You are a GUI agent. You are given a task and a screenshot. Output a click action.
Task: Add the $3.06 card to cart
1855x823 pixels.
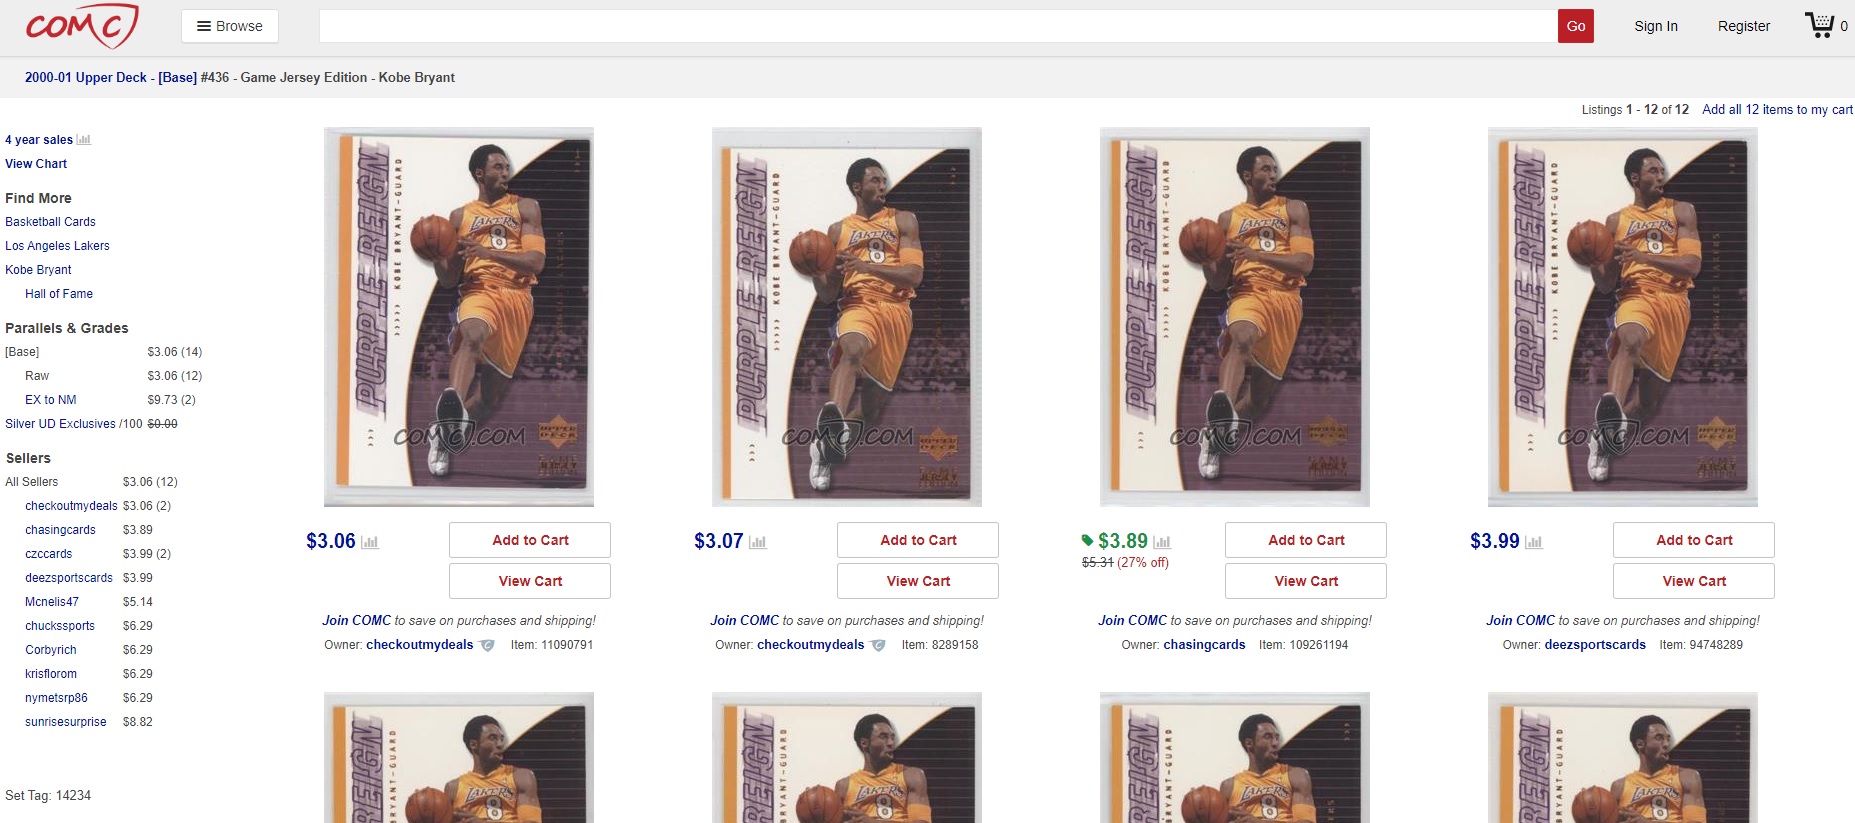pyautogui.click(x=530, y=540)
